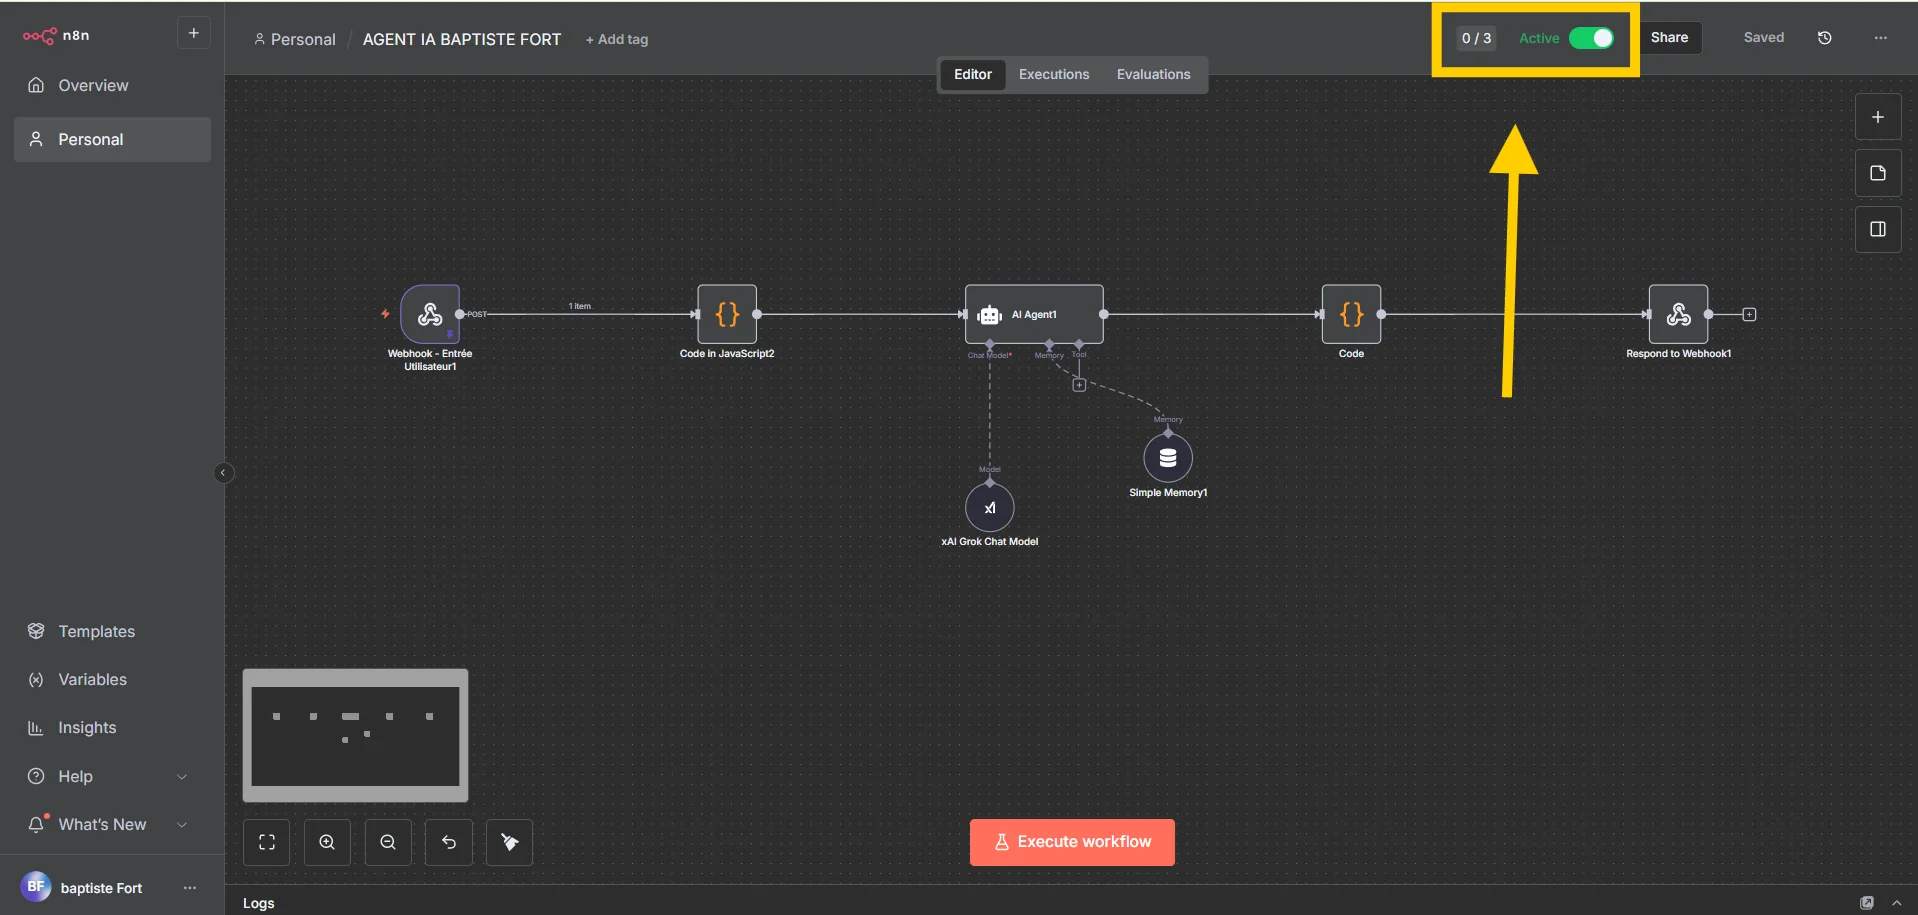Collapse the left sidebar
This screenshot has width=1918, height=915.
pyautogui.click(x=222, y=472)
